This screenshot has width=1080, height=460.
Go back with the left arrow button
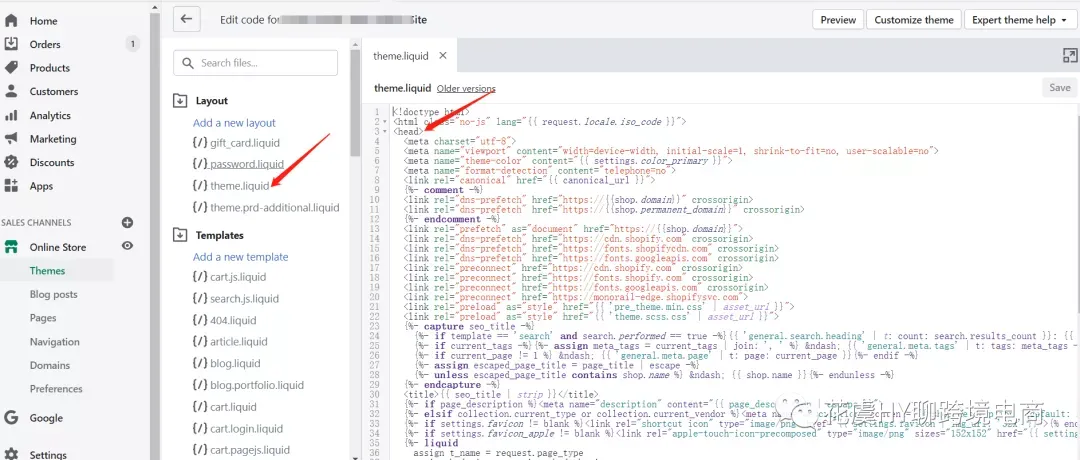click(x=186, y=19)
